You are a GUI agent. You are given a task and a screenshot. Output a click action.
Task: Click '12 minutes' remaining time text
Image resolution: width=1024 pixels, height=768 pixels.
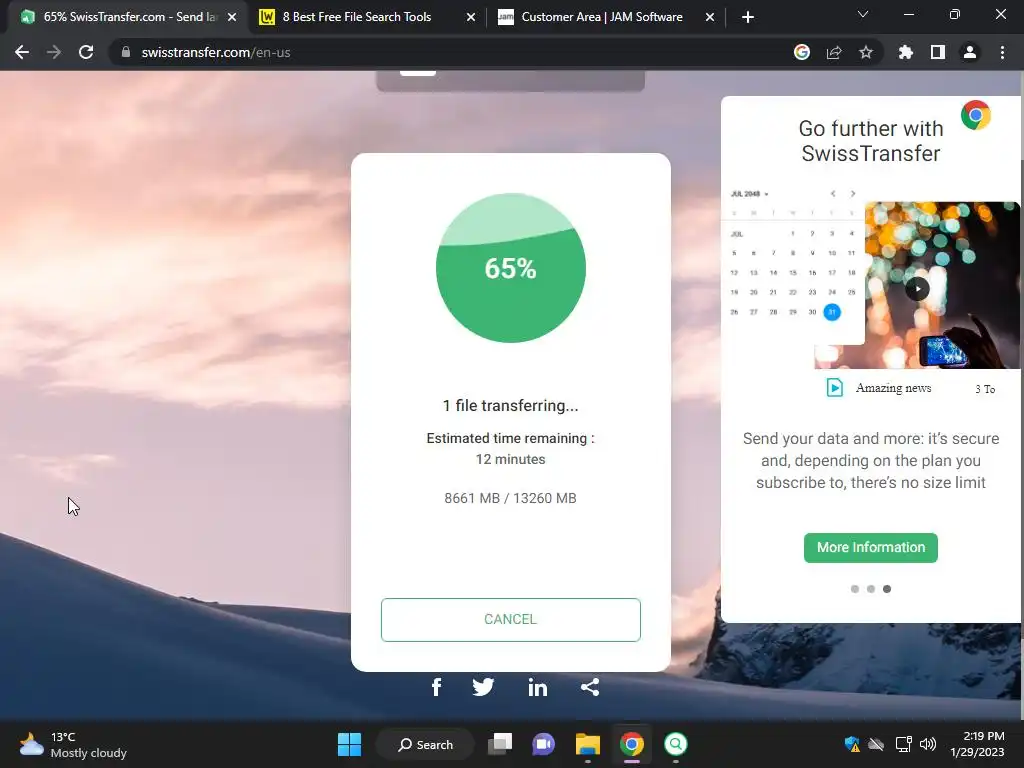coord(511,459)
